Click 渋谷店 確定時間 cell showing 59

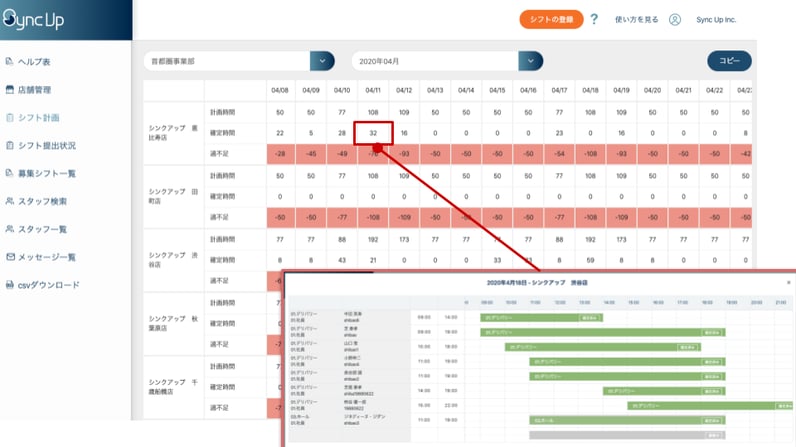pos(590,260)
